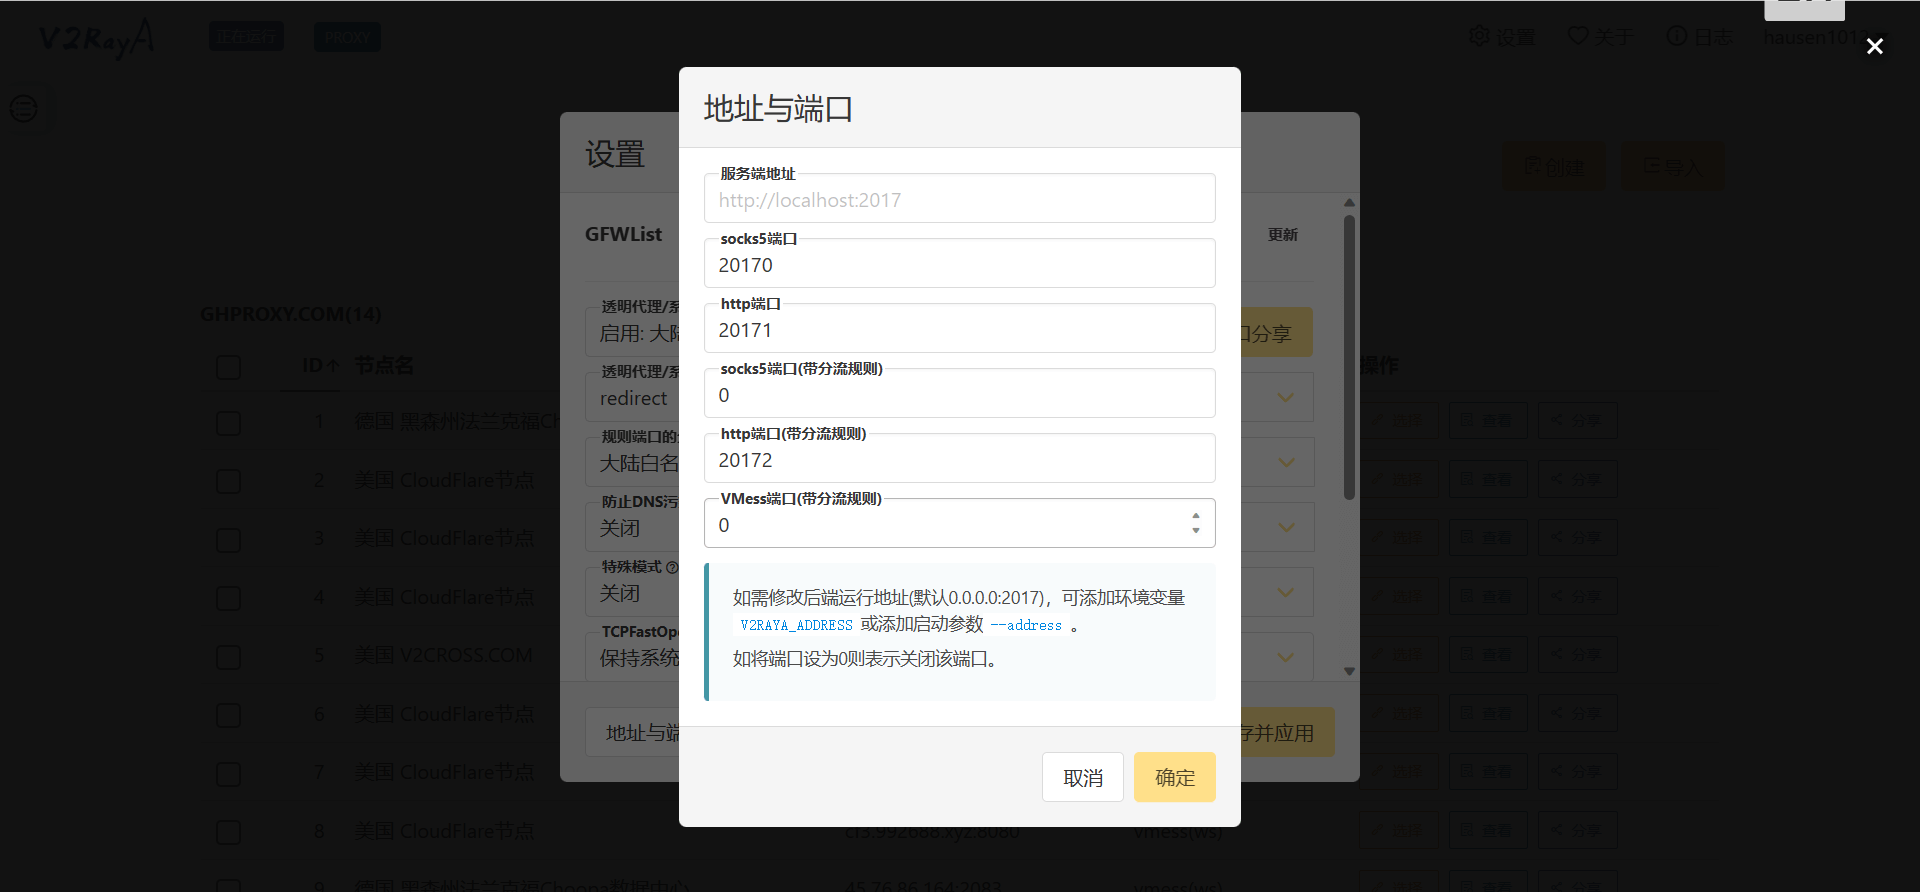Click the PROXY tag in the header
Image resolution: width=1920 pixels, height=892 pixels.
347,38
